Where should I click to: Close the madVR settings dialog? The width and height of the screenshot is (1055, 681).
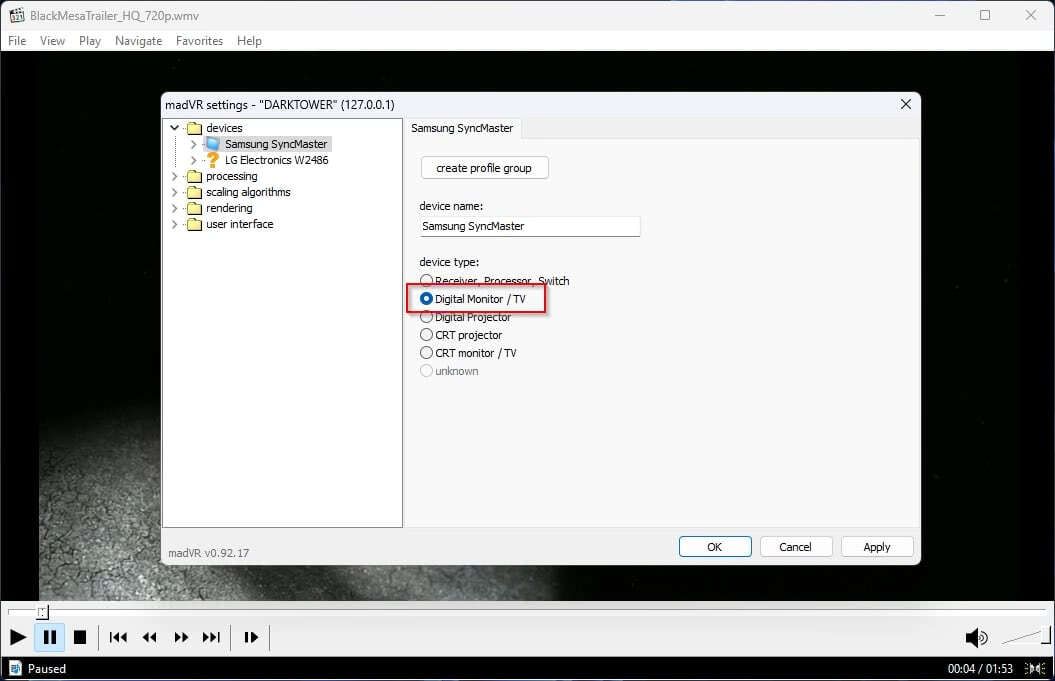click(906, 104)
